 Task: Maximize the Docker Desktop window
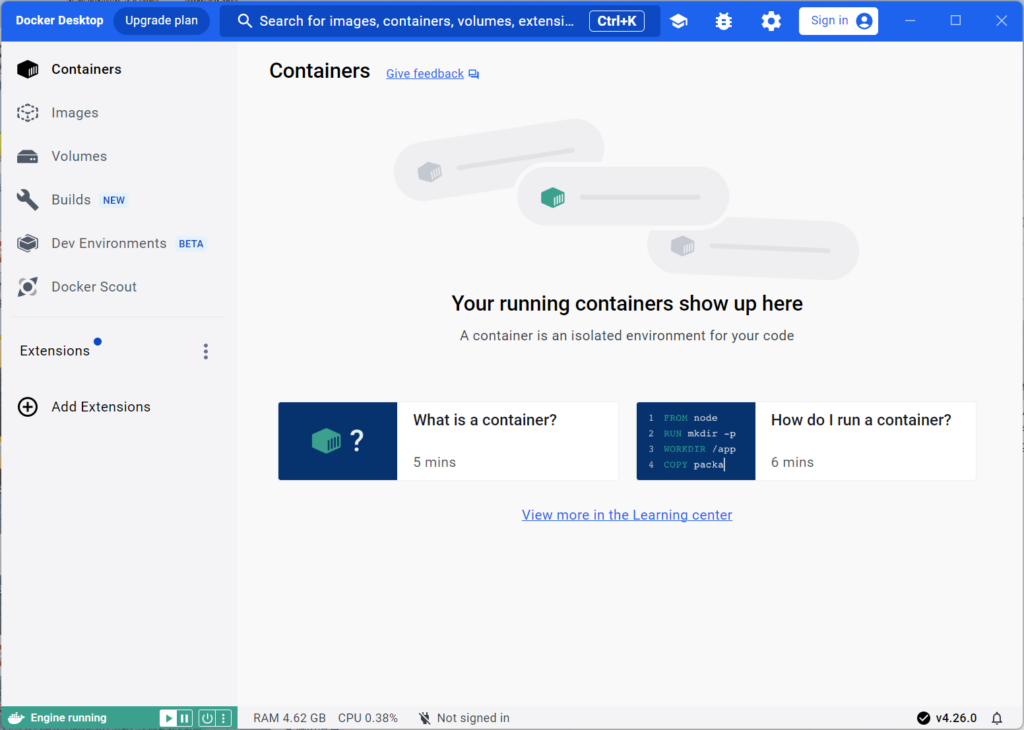955,21
